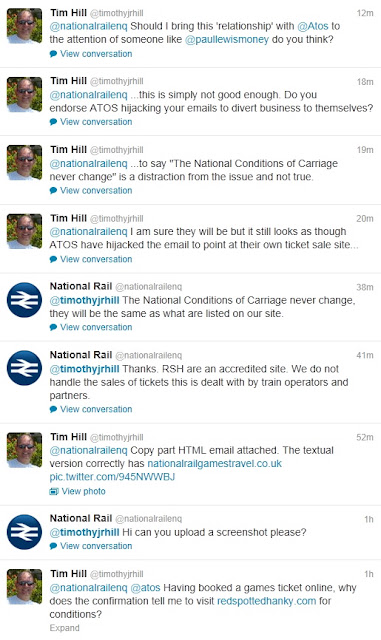Open Tim Hill's avatar on the 12m tweet
381x640 pixels.
(x=25, y=26)
